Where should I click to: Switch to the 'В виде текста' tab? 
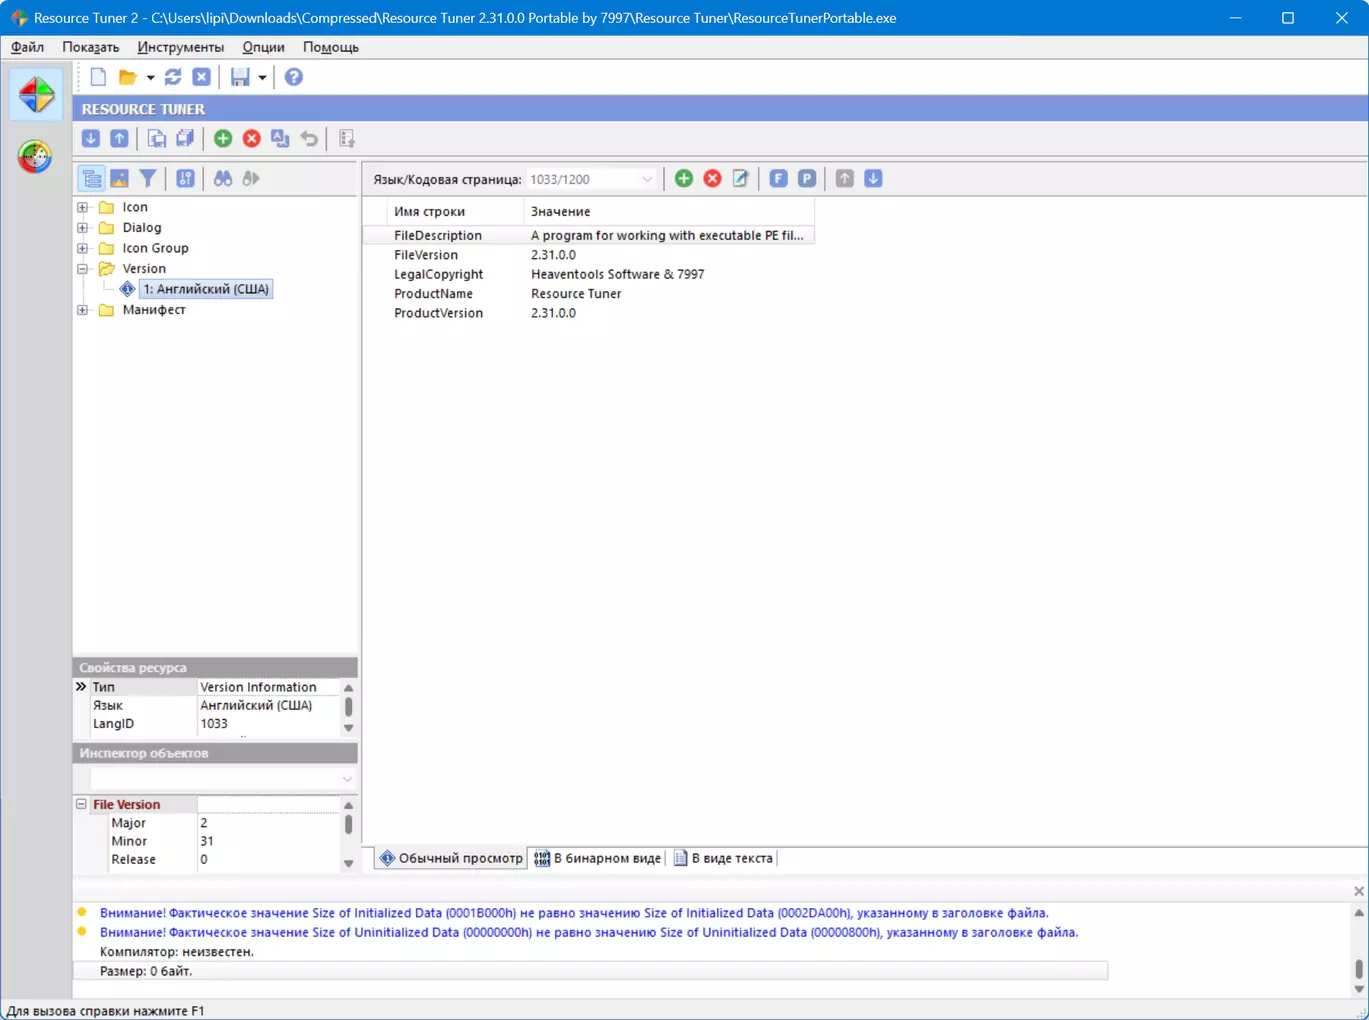coord(723,858)
